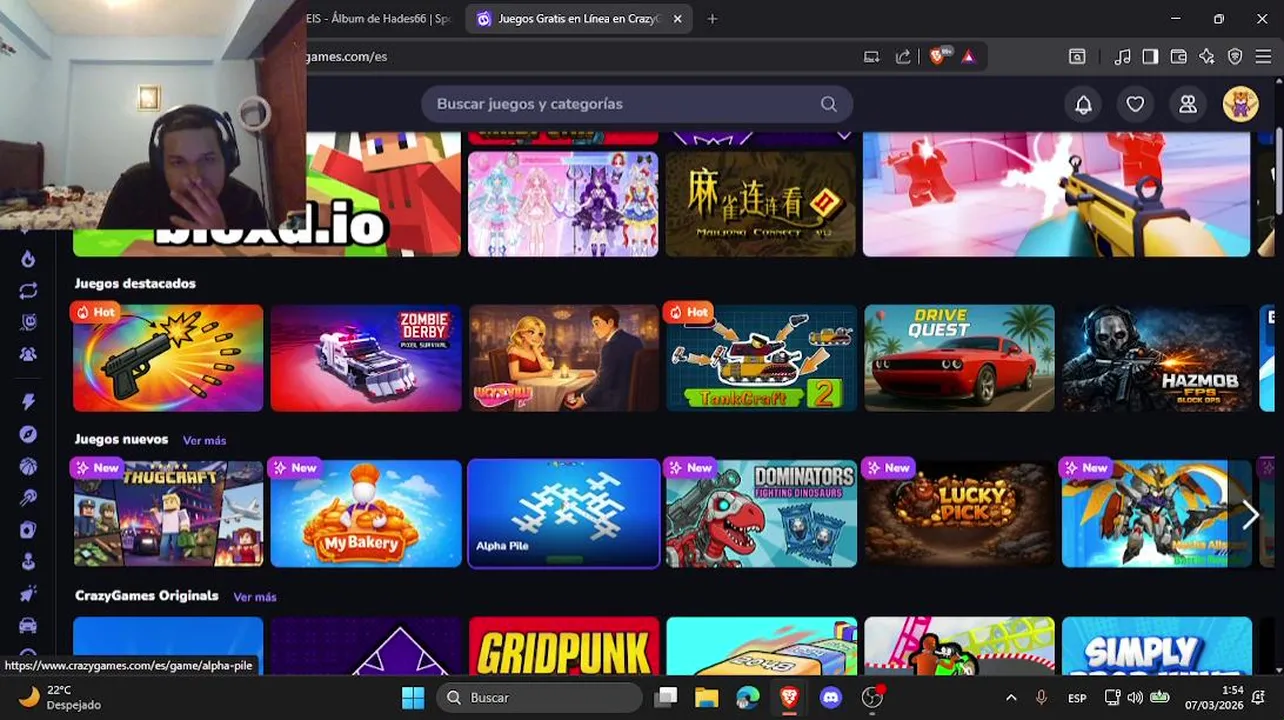Open the Leo AI sparkle icon
The image size is (1284, 720).
[x=1207, y=57]
